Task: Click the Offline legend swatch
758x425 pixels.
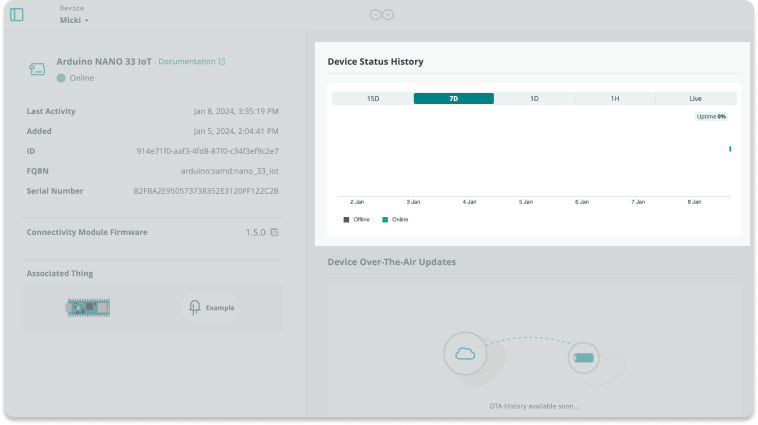Action: click(346, 220)
